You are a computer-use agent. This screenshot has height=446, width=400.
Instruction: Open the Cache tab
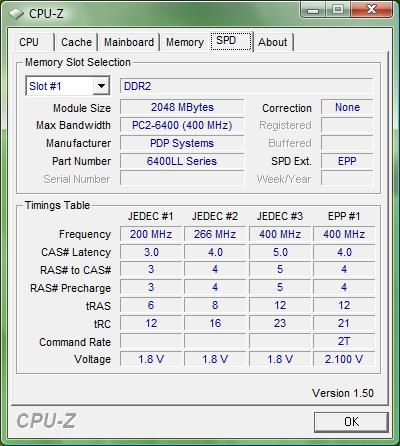[76, 42]
